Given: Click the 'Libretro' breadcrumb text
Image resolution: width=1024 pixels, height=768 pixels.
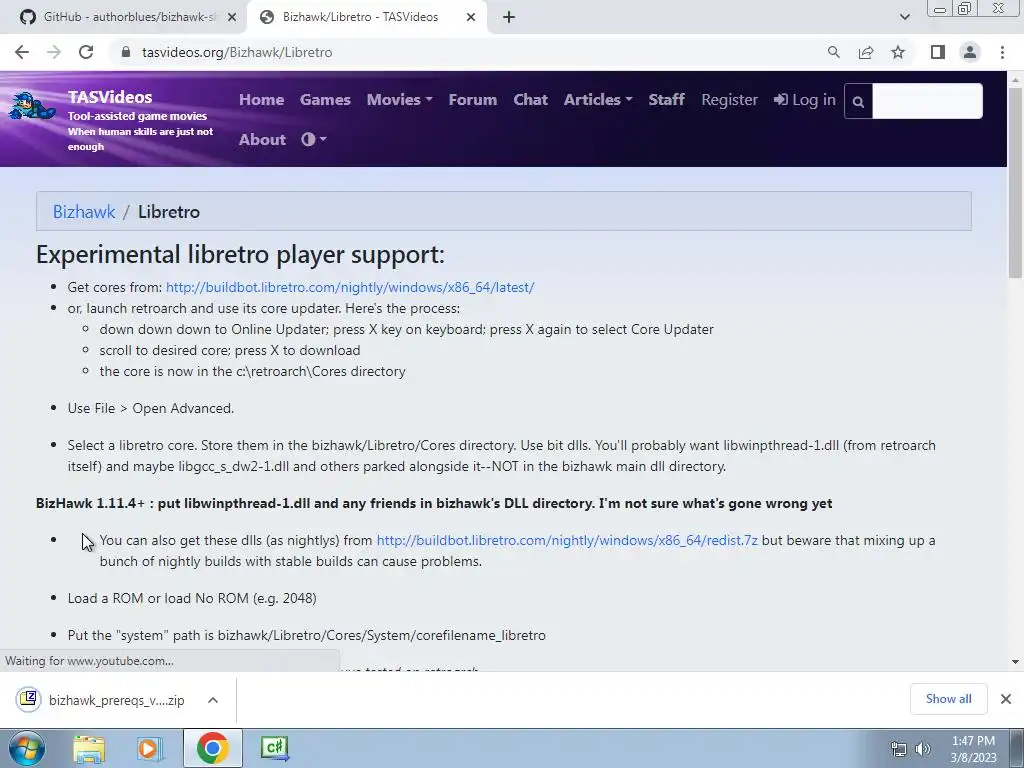Looking at the screenshot, I should 168,212.
